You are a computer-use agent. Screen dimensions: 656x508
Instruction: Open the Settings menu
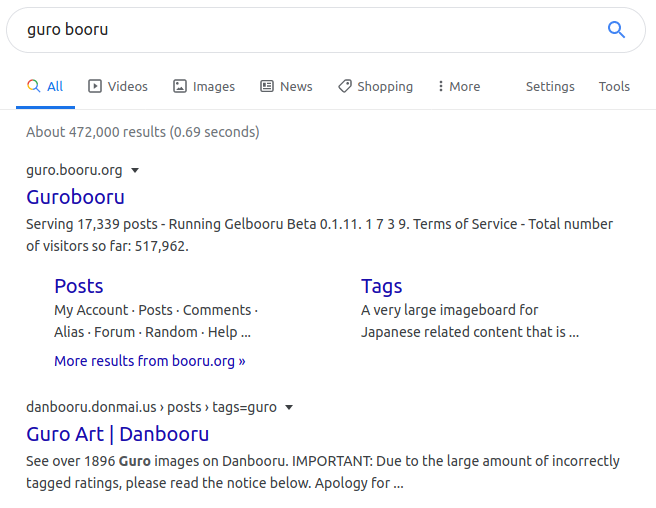pos(550,86)
